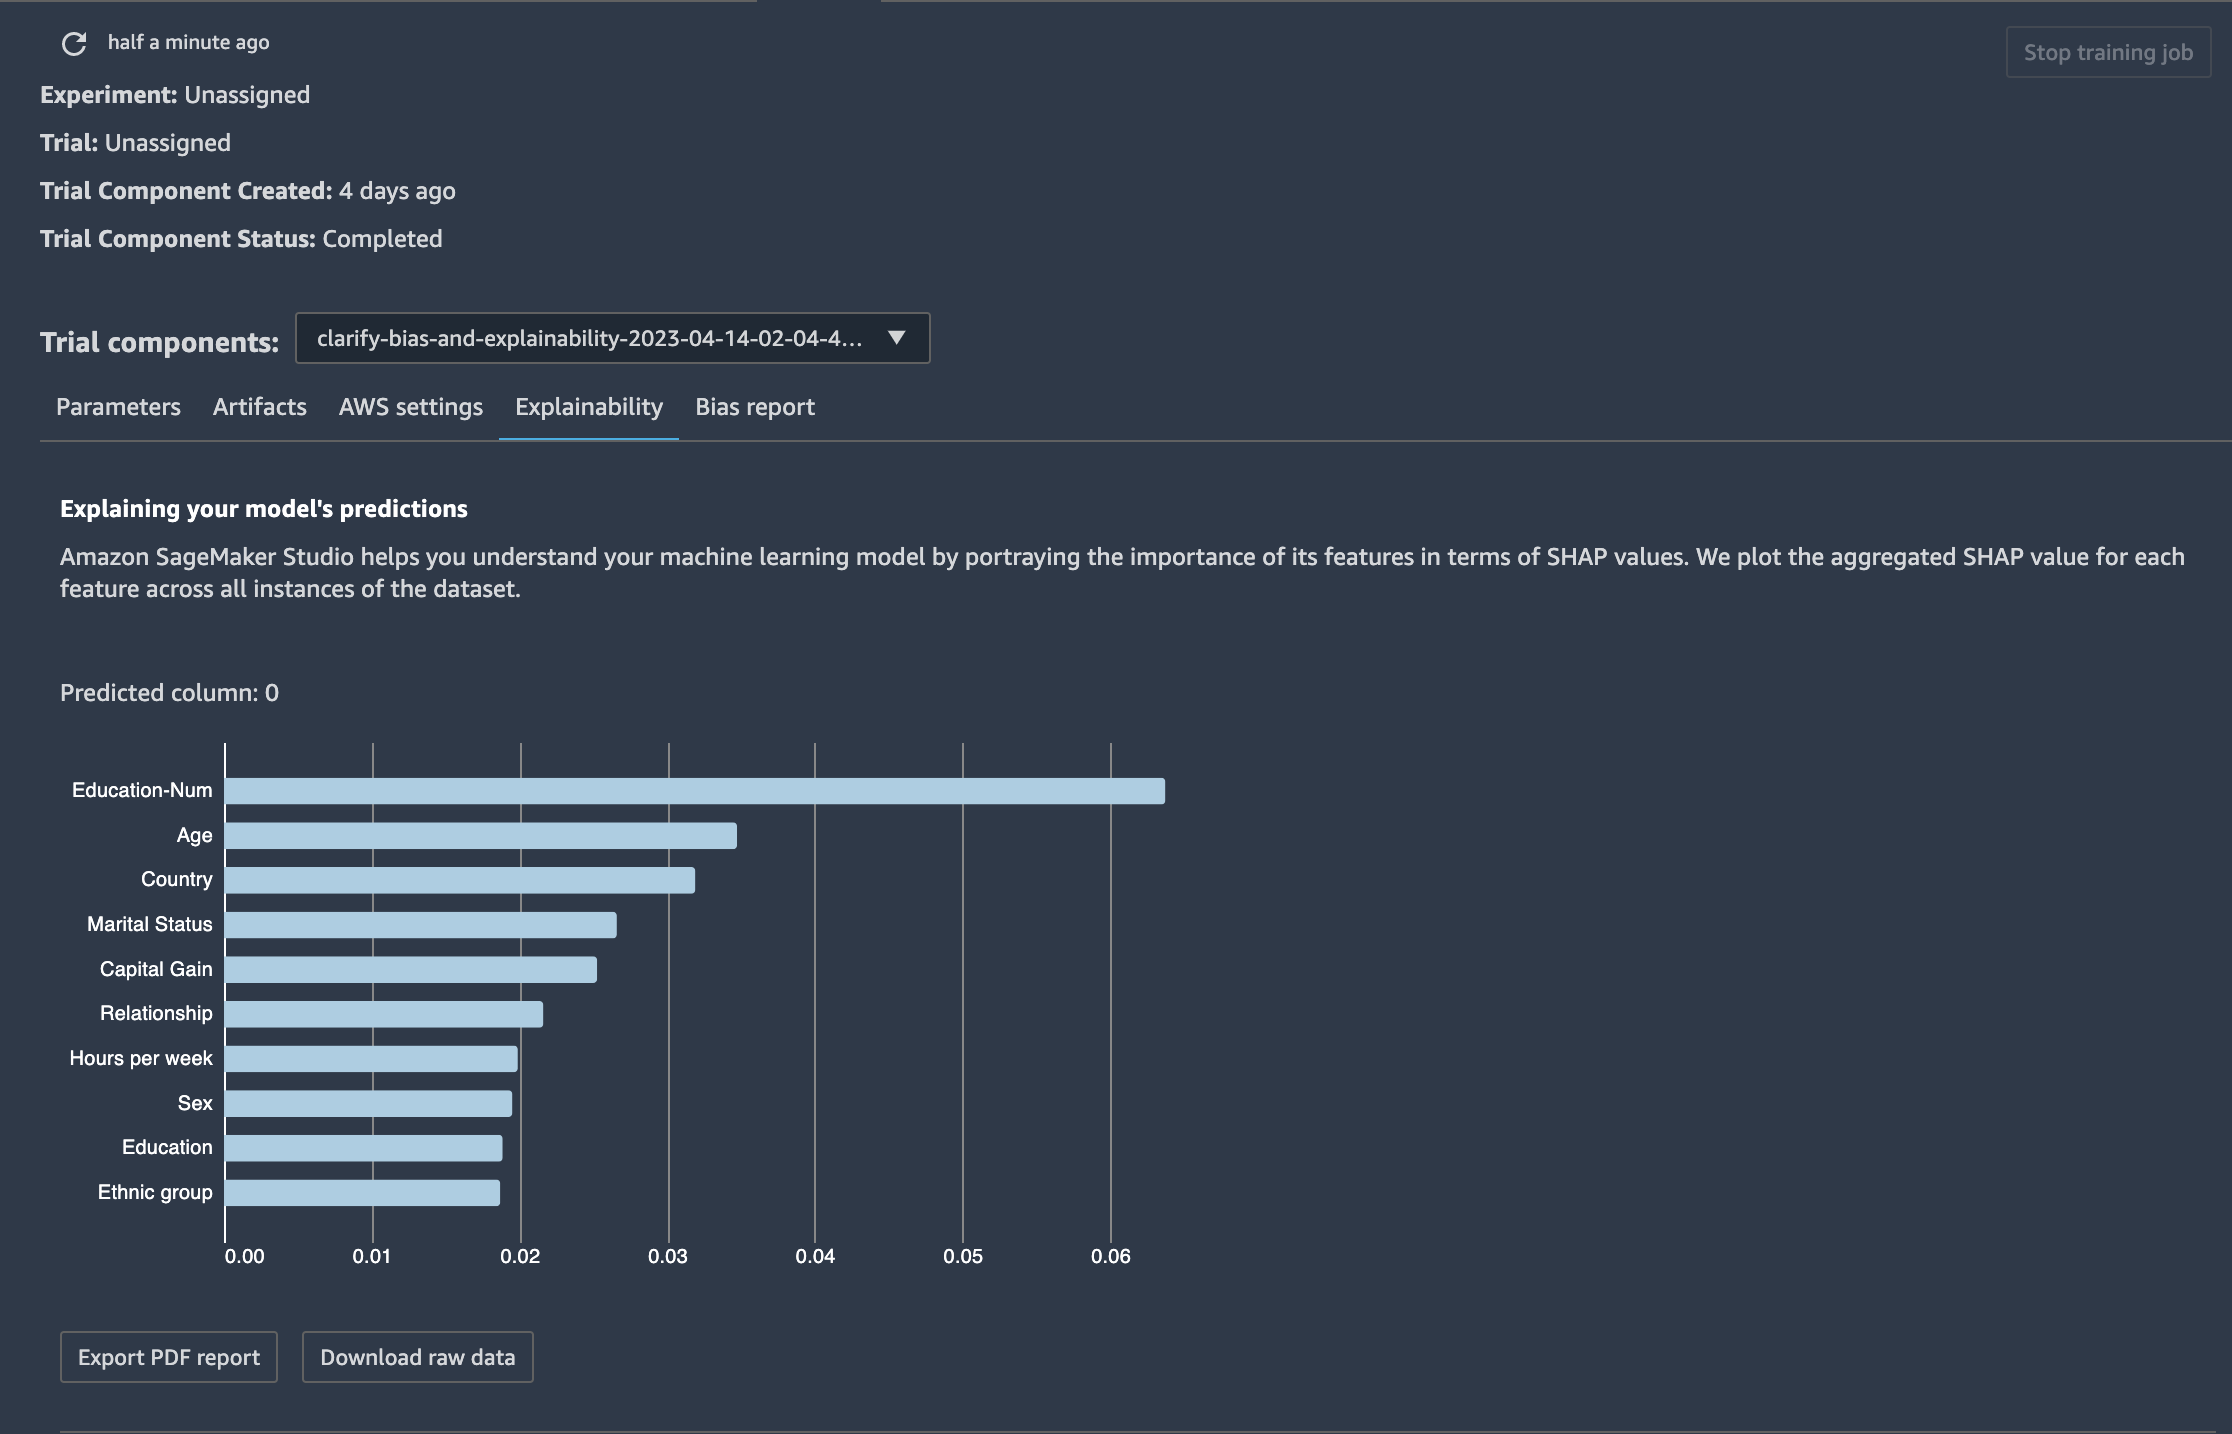Click the Hours per week bar
2232x1434 pixels.
371,1059
